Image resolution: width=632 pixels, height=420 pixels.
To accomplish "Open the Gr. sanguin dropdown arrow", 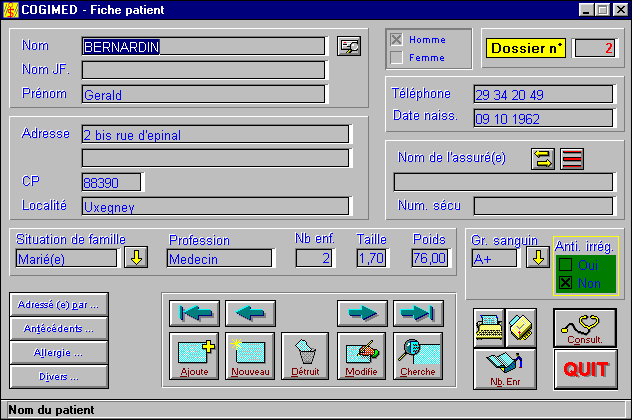I will tap(538, 258).
